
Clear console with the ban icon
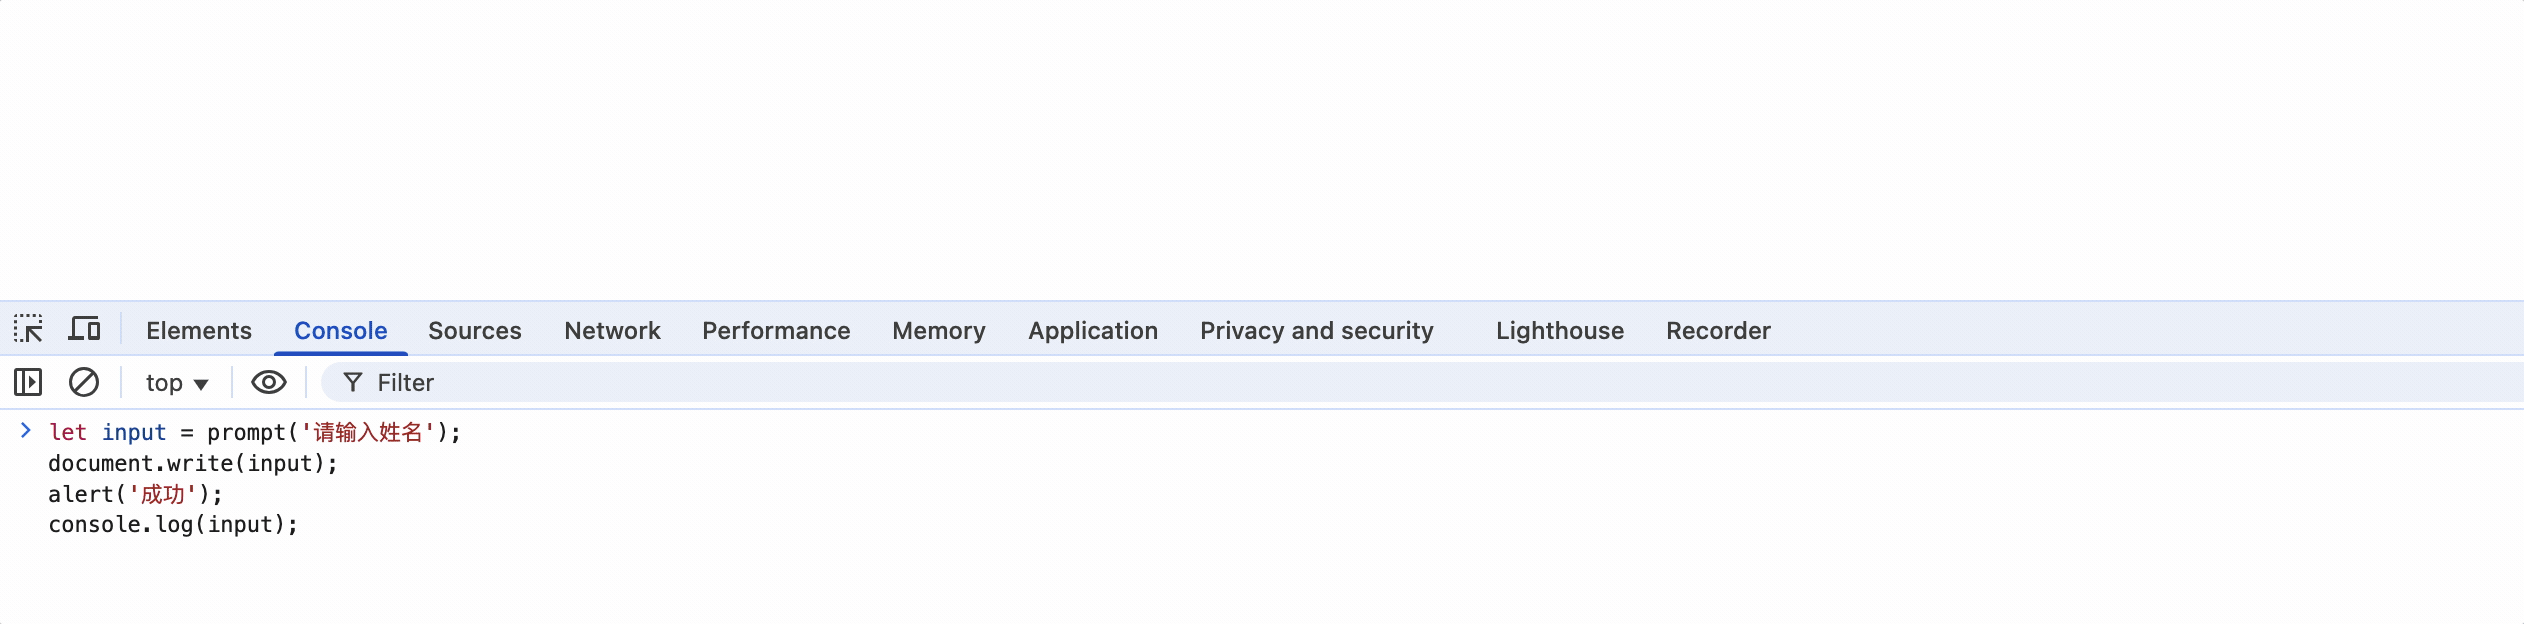[84, 382]
